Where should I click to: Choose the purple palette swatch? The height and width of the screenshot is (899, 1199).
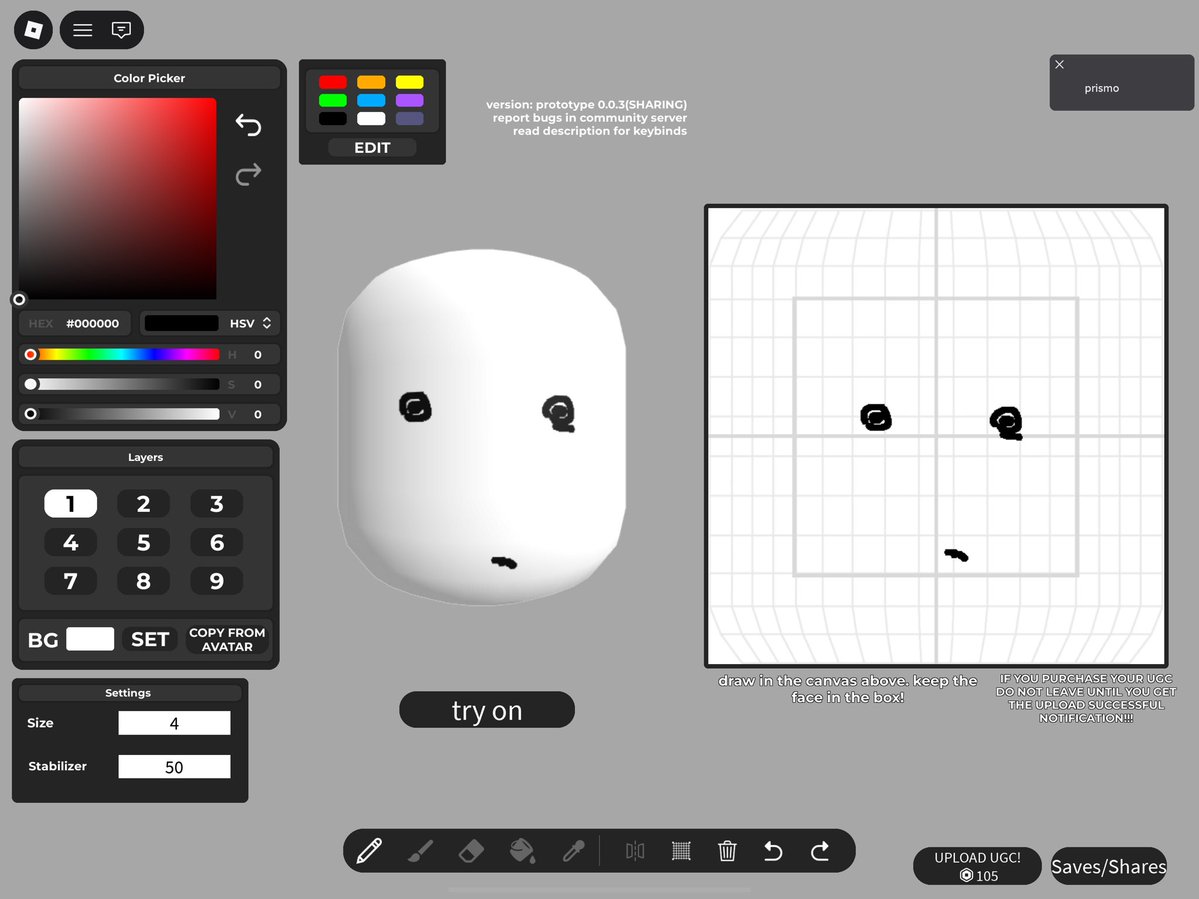point(410,100)
